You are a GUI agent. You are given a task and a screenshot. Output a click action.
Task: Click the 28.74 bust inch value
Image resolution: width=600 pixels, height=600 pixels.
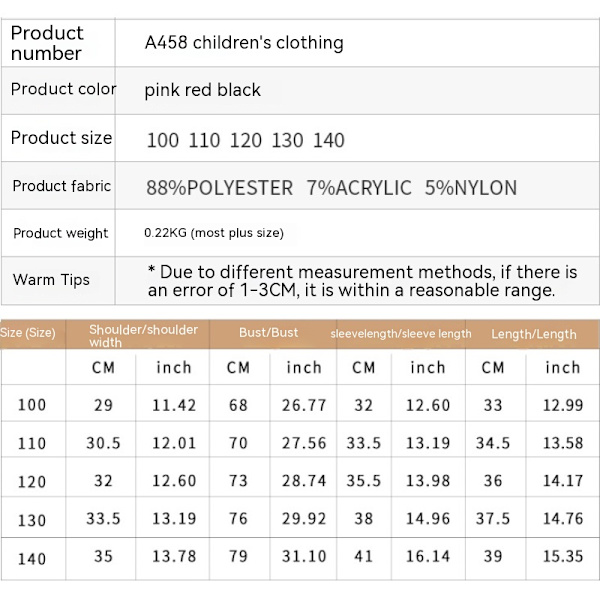point(304,481)
